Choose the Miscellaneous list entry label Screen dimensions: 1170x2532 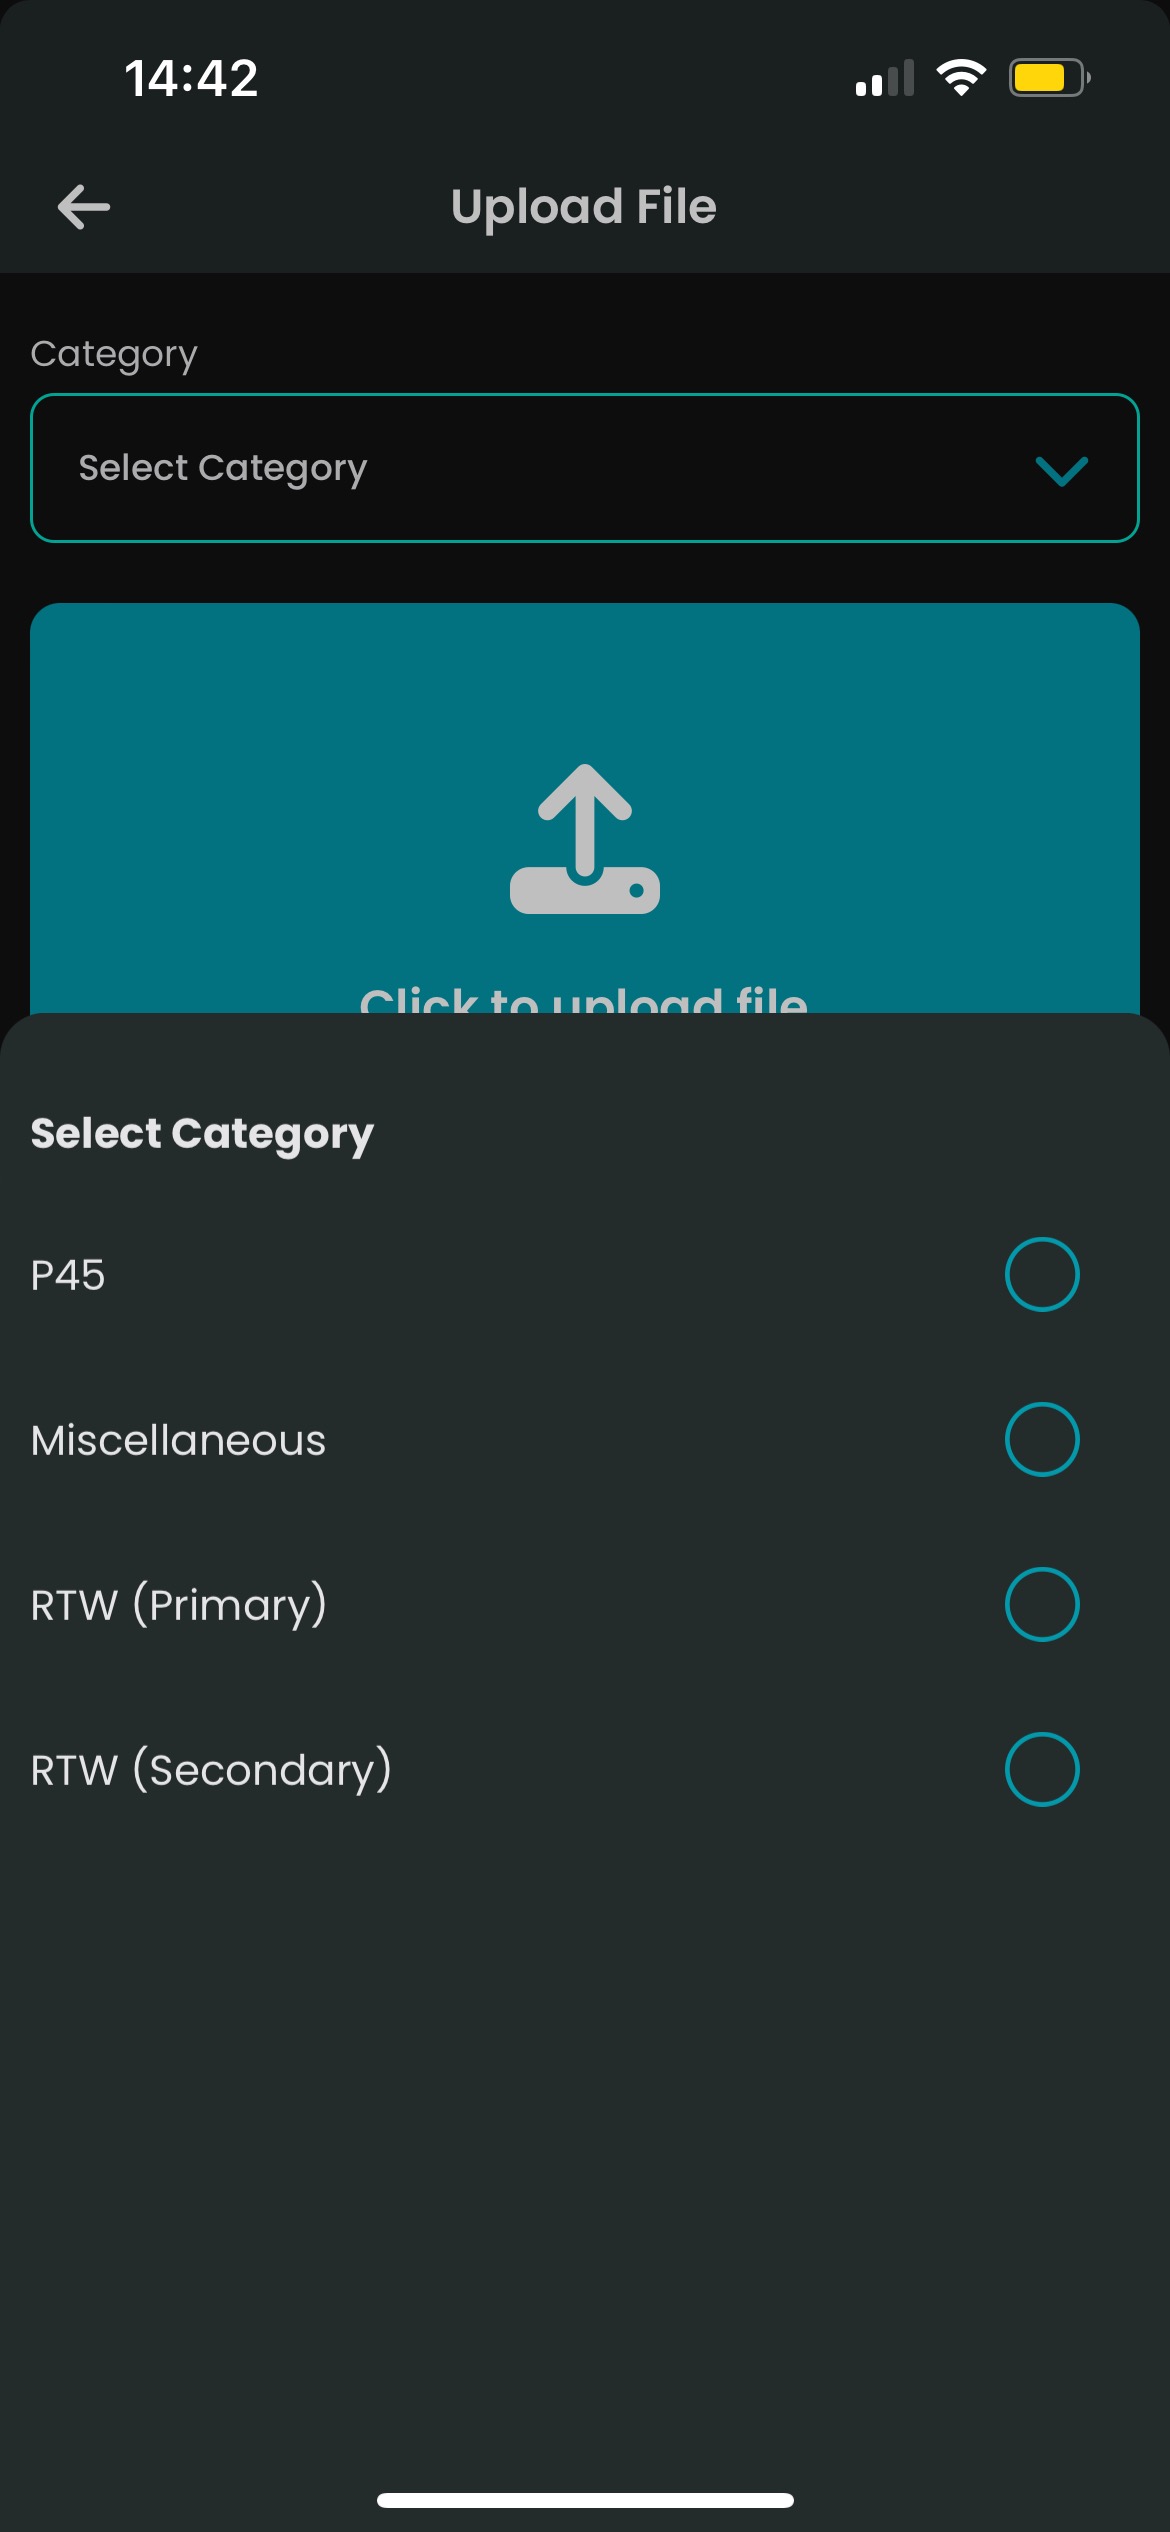click(x=178, y=1440)
